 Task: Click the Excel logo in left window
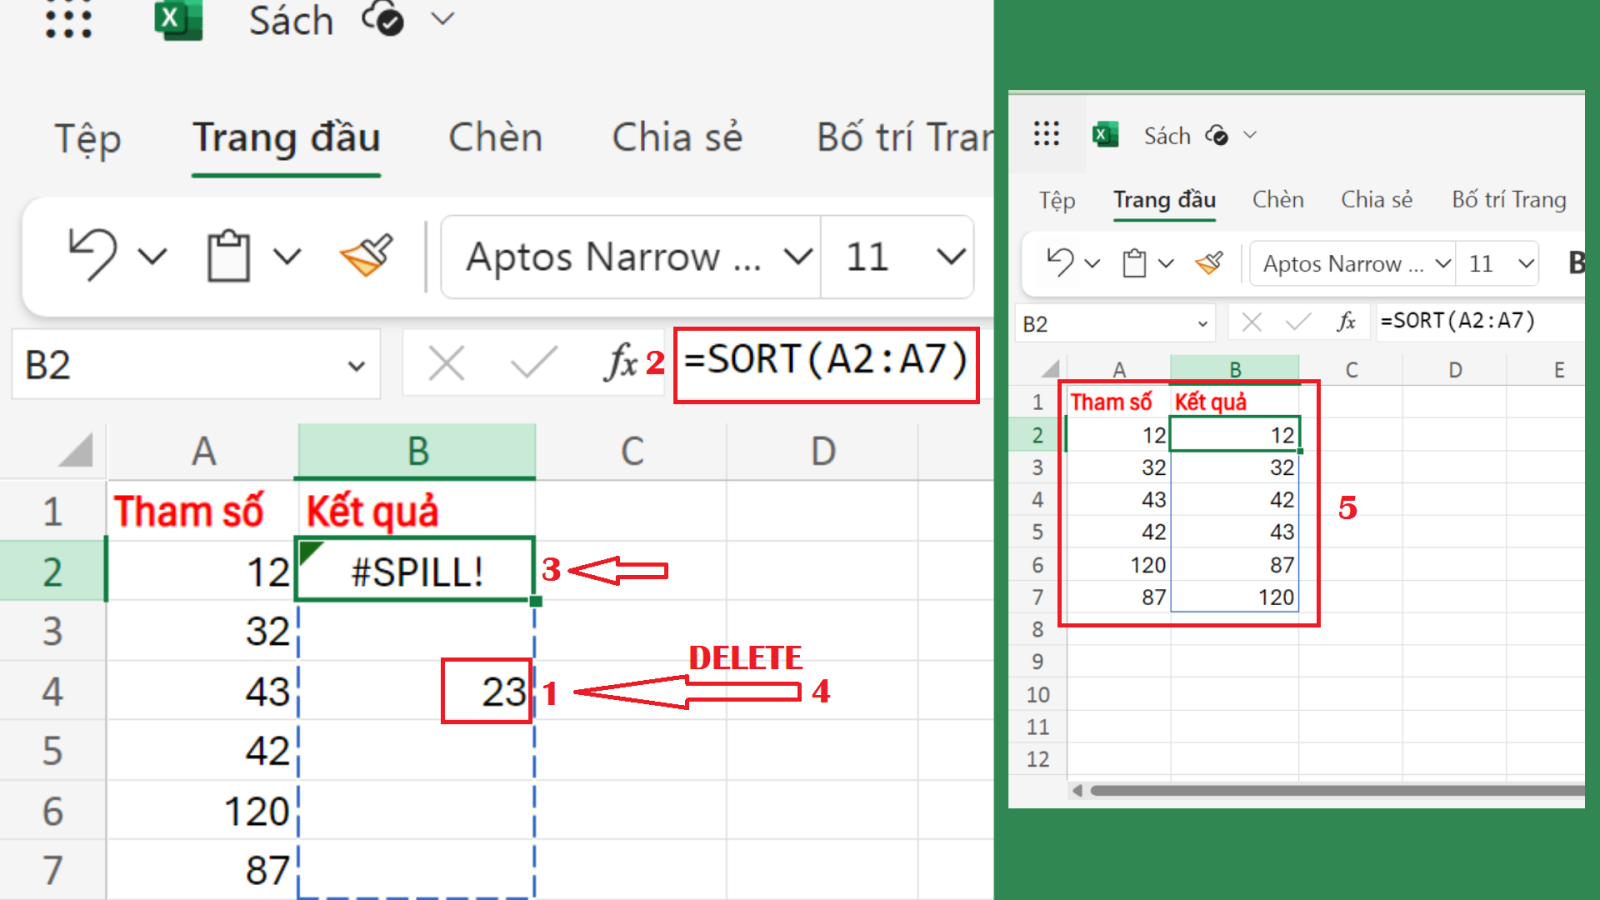pos(178,19)
